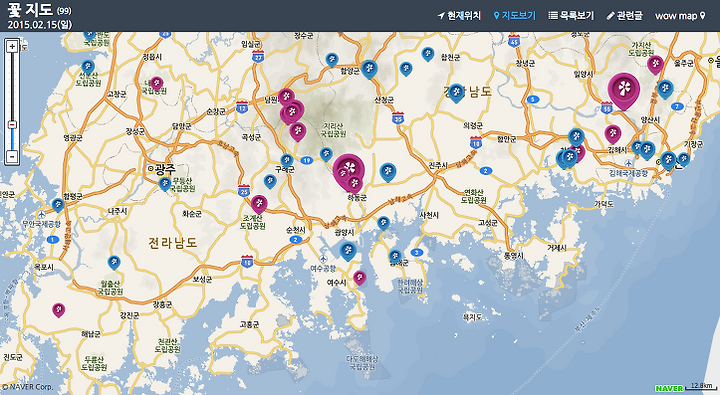Image resolution: width=720 pixels, height=395 pixels.
Task: Click the 현재위치 current location button
Action: pos(459,16)
